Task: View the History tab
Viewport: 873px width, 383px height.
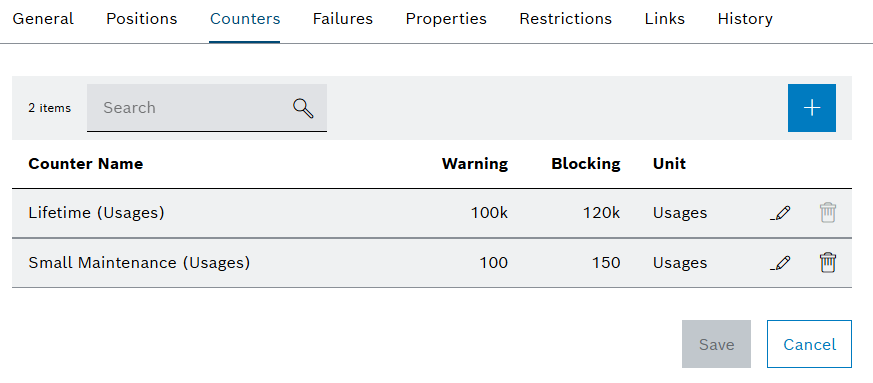Action: tap(745, 19)
